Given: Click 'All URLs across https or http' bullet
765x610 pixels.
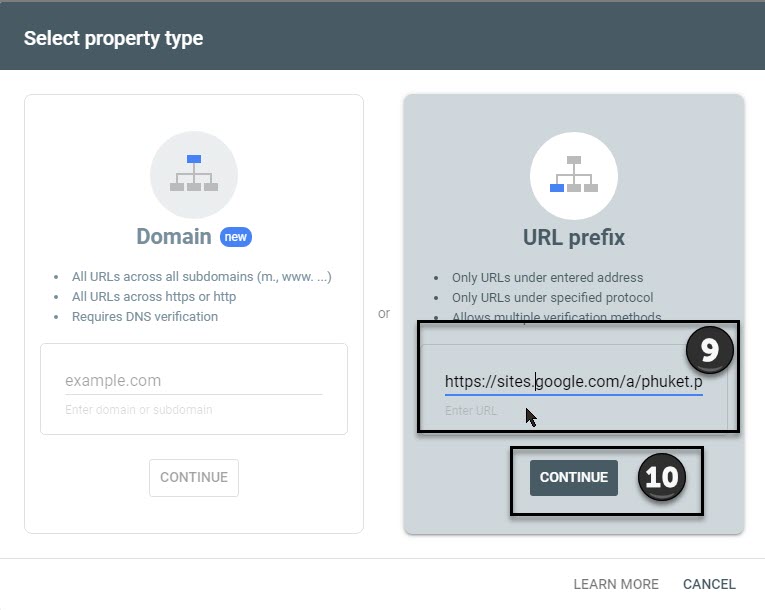Looking at the screenshot, I should (154, 297).
